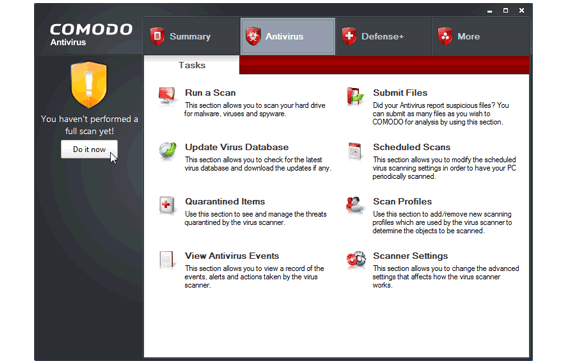
Task: Click the Quarantined Items red cross icon
Action: (167, 205)
